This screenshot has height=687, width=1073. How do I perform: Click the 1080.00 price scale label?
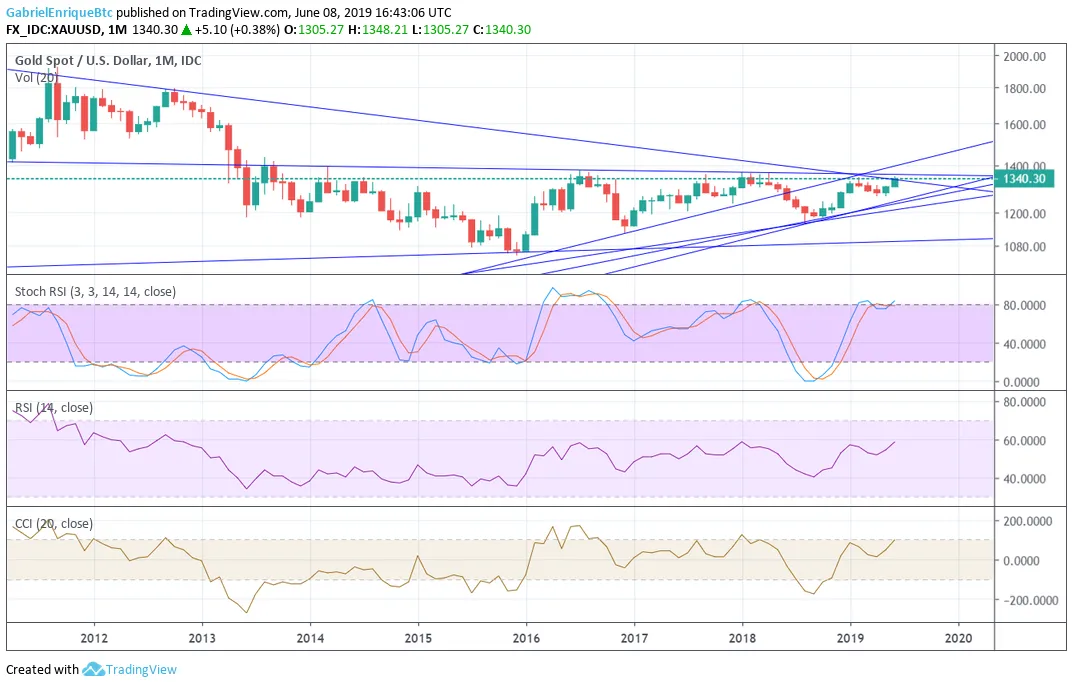pos(1024,246)
